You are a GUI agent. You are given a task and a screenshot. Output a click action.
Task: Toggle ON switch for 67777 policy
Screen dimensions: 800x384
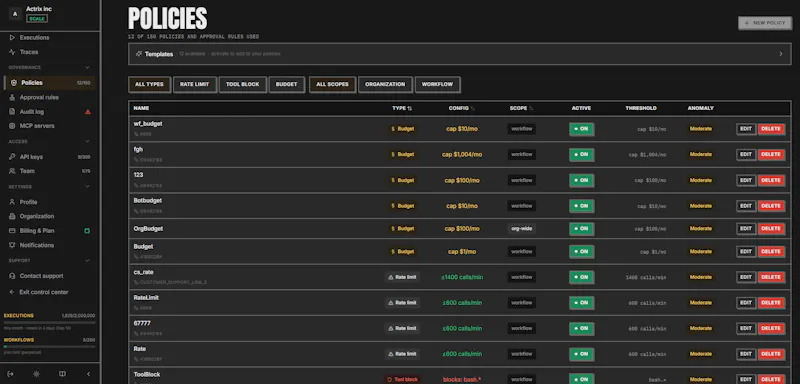(x=581, y=328)
